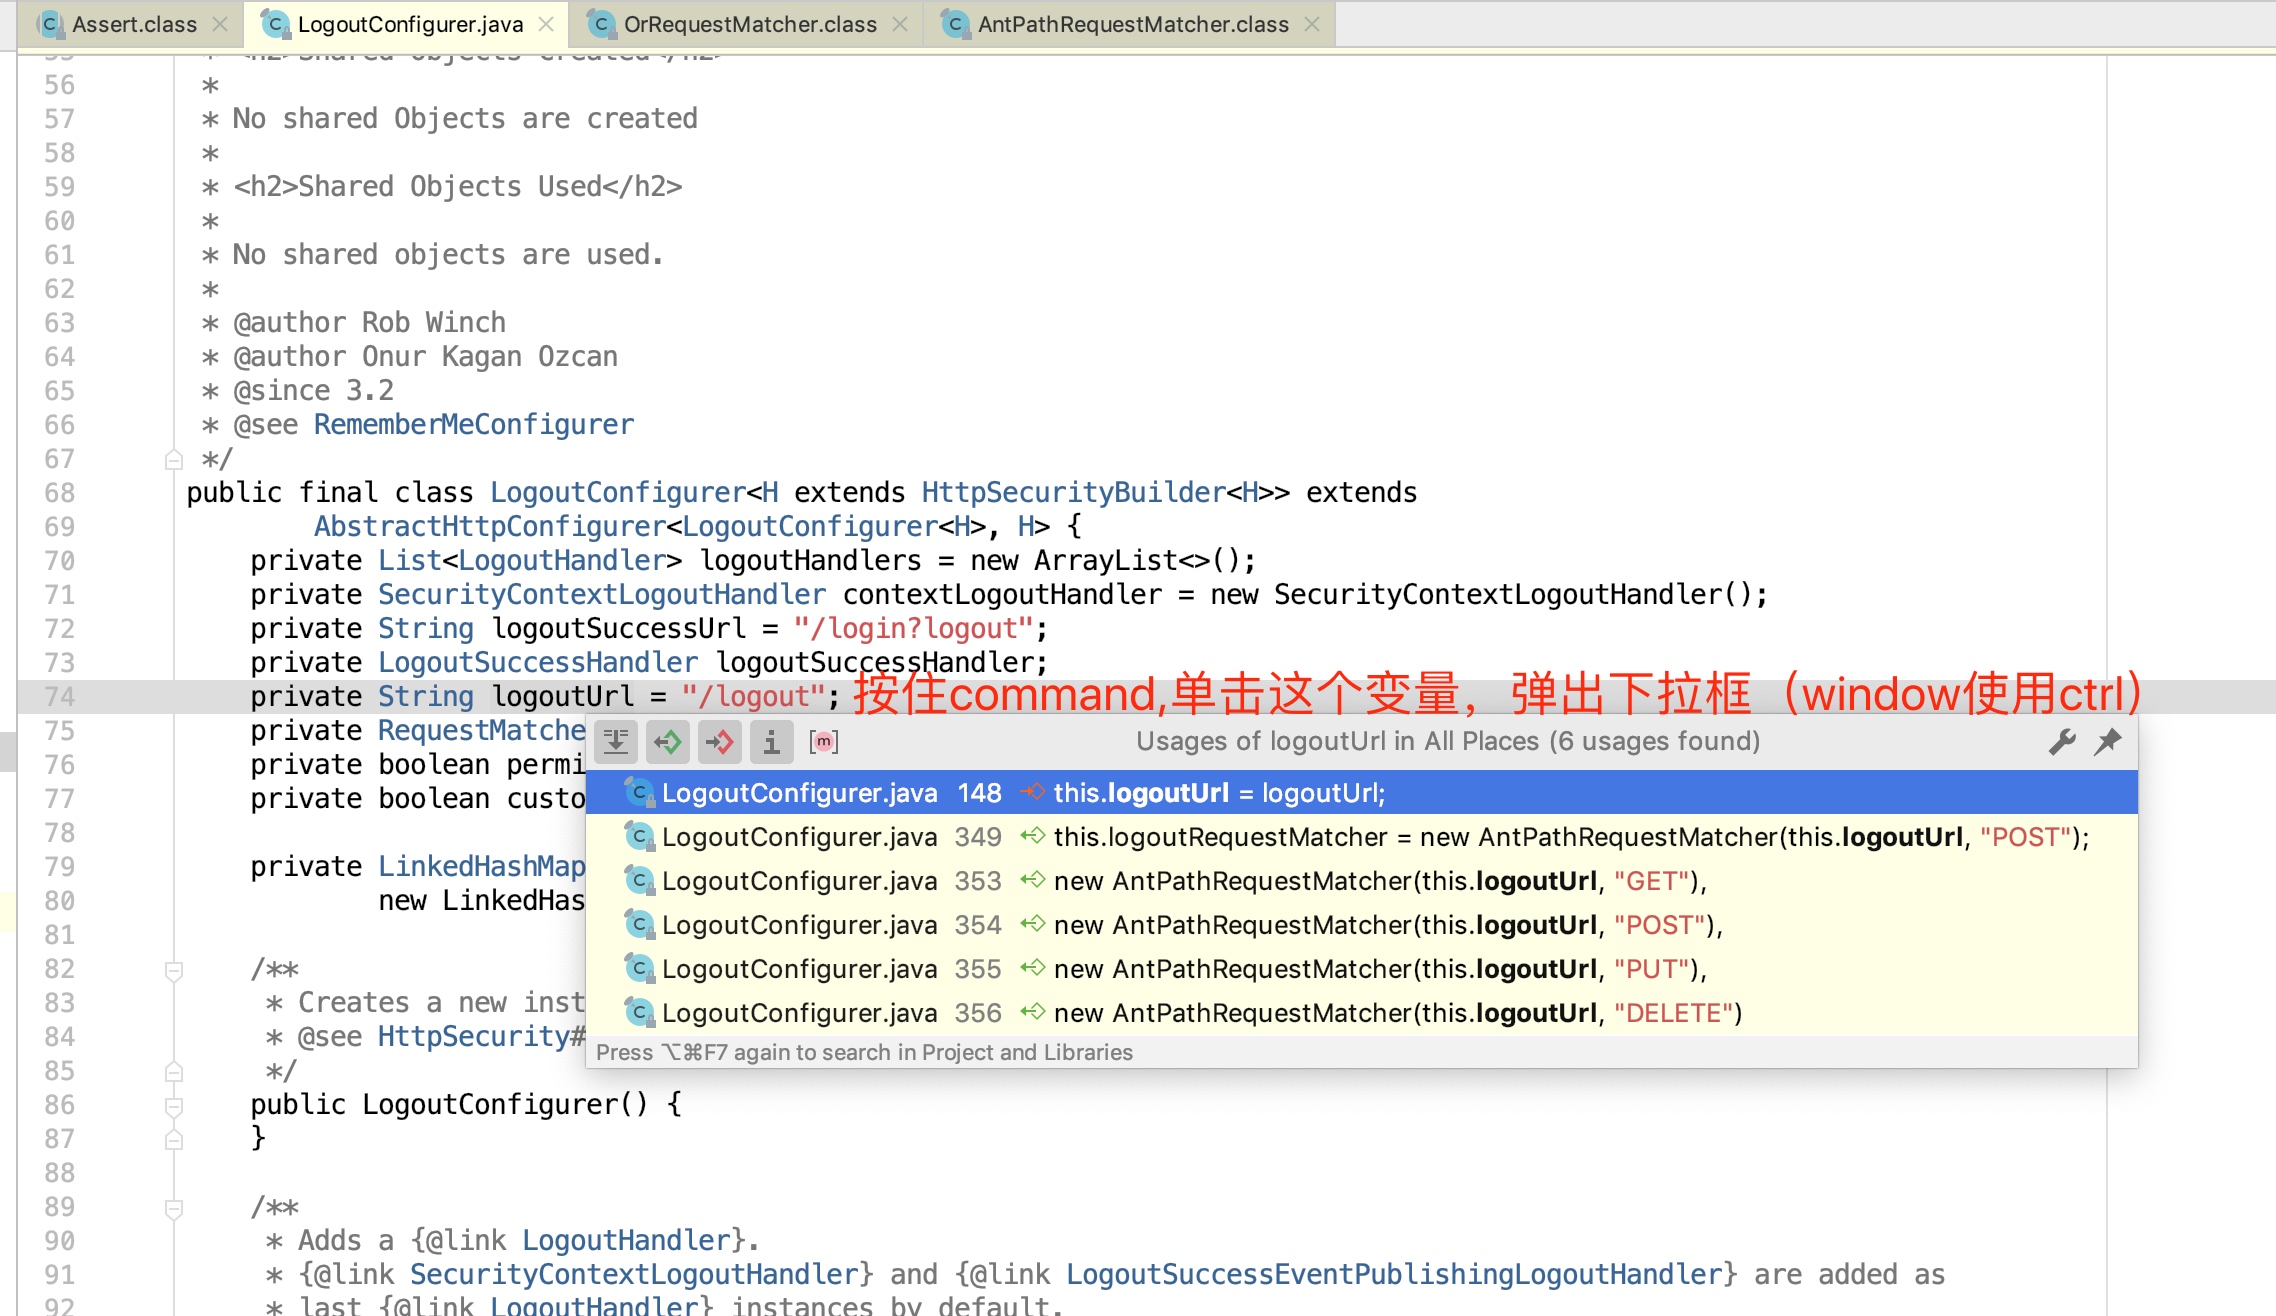The image size is (2276, 1316).
Task: Toggle the show import statements filter
Action: (x=771, y=741)
